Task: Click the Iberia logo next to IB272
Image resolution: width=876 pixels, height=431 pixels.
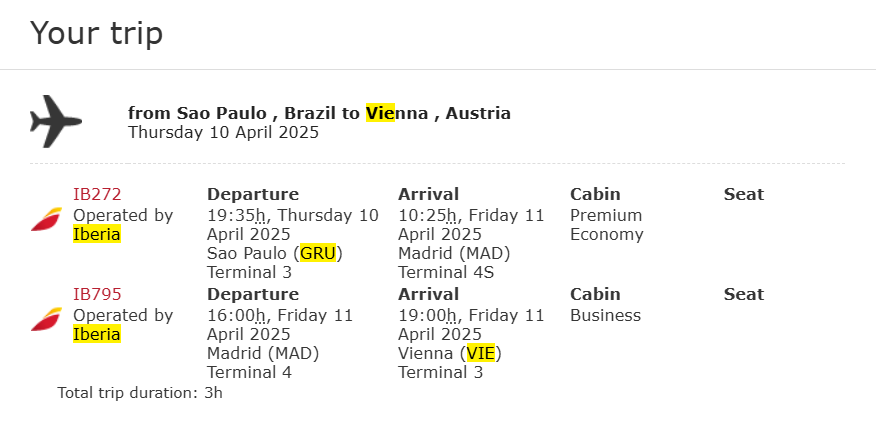Action: [x=46, y=219]
